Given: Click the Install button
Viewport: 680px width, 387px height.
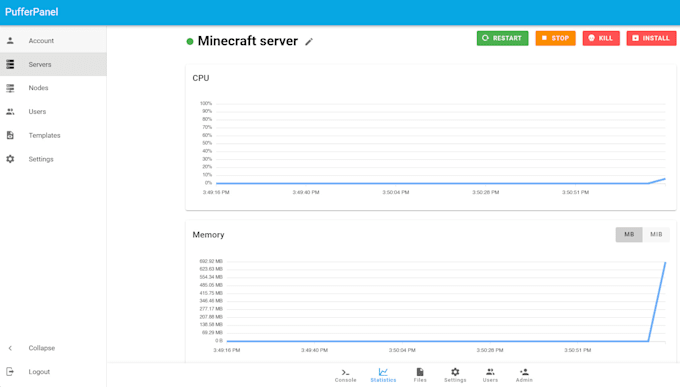Looking at the screenshot, I should point(651,38).
